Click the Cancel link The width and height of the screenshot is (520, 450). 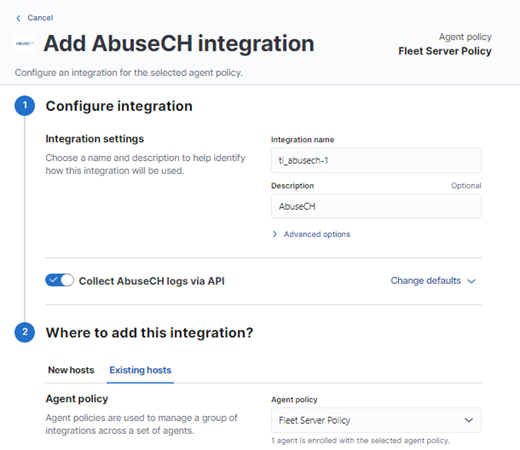click(40, 18)
